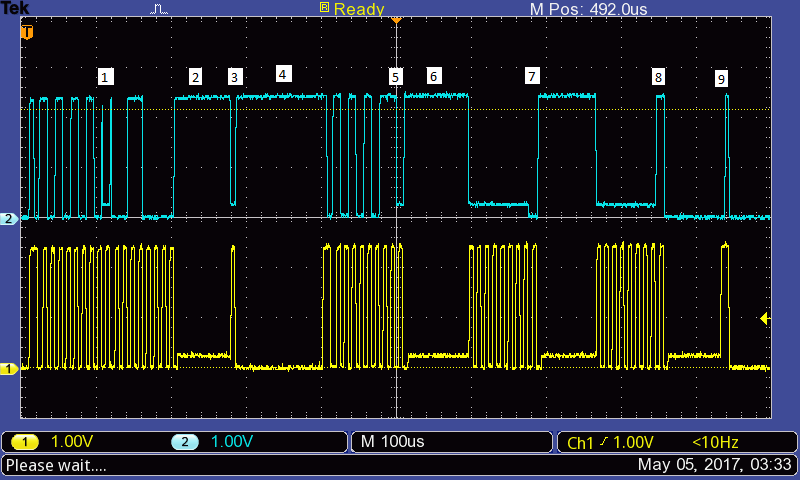The image size is (800, 480).
Task: Click the 'Ready' status text
Action: click(x=359, y=9)
